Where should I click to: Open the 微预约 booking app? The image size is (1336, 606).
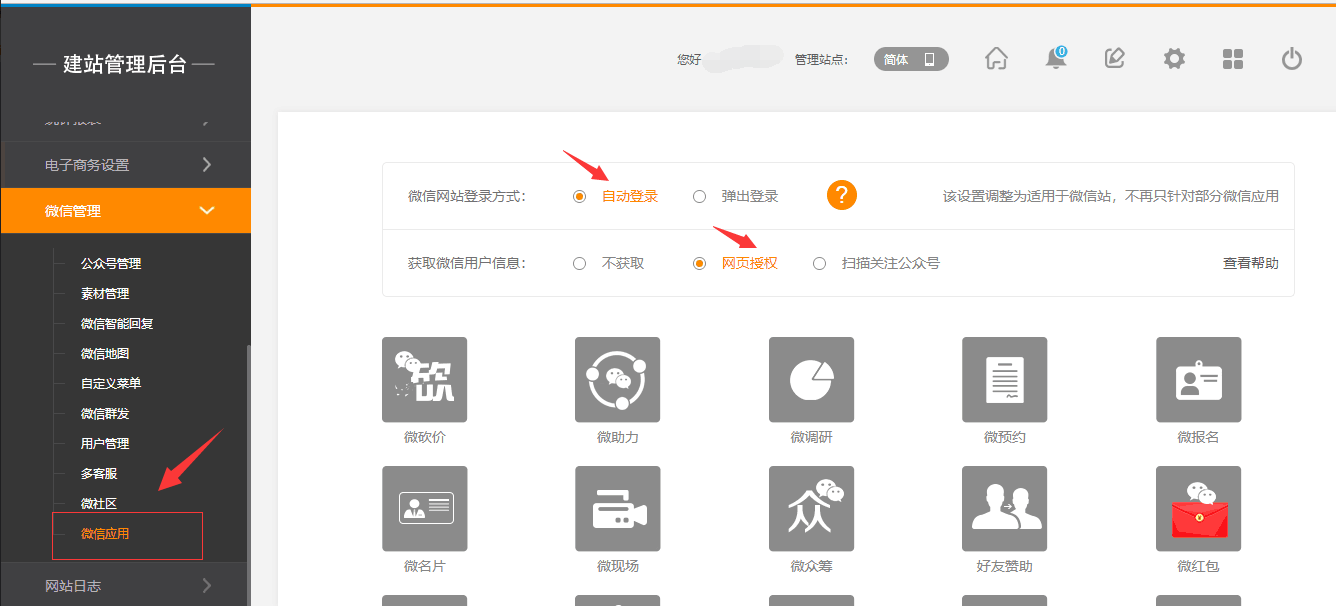tap(1004, 380)
